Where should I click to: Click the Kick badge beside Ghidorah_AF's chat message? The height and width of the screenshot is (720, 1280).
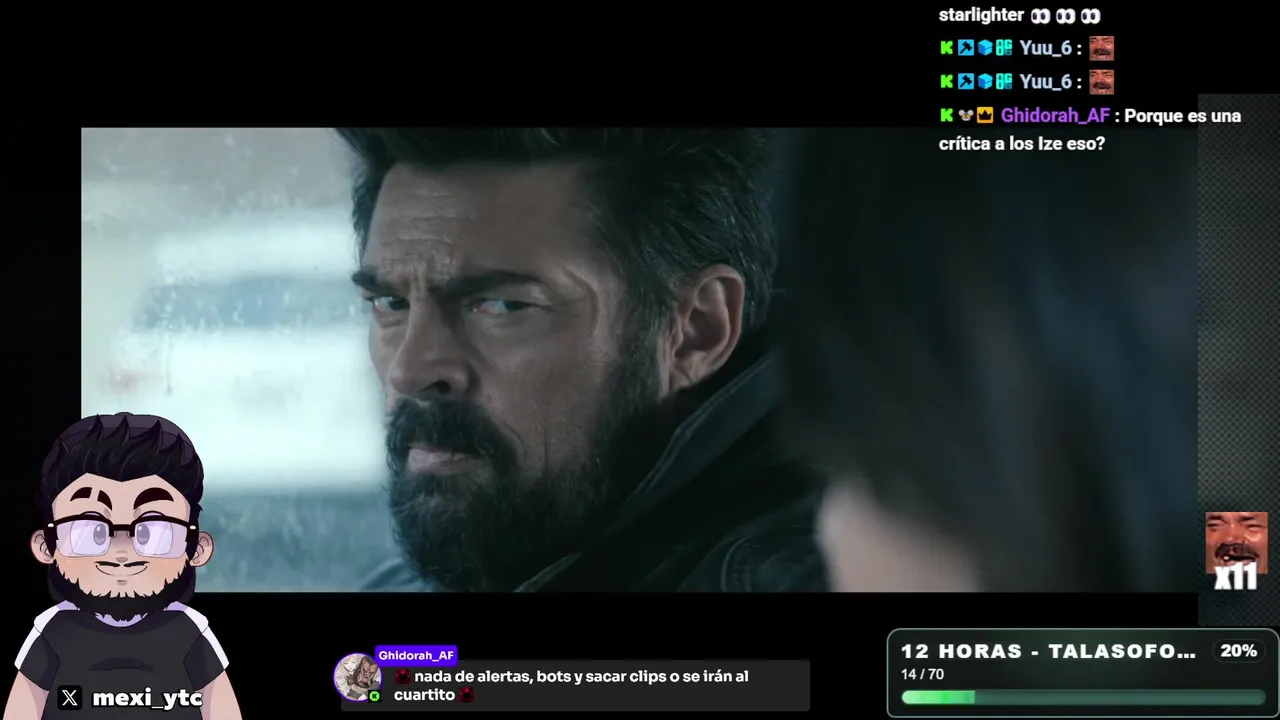pos(946,115)
